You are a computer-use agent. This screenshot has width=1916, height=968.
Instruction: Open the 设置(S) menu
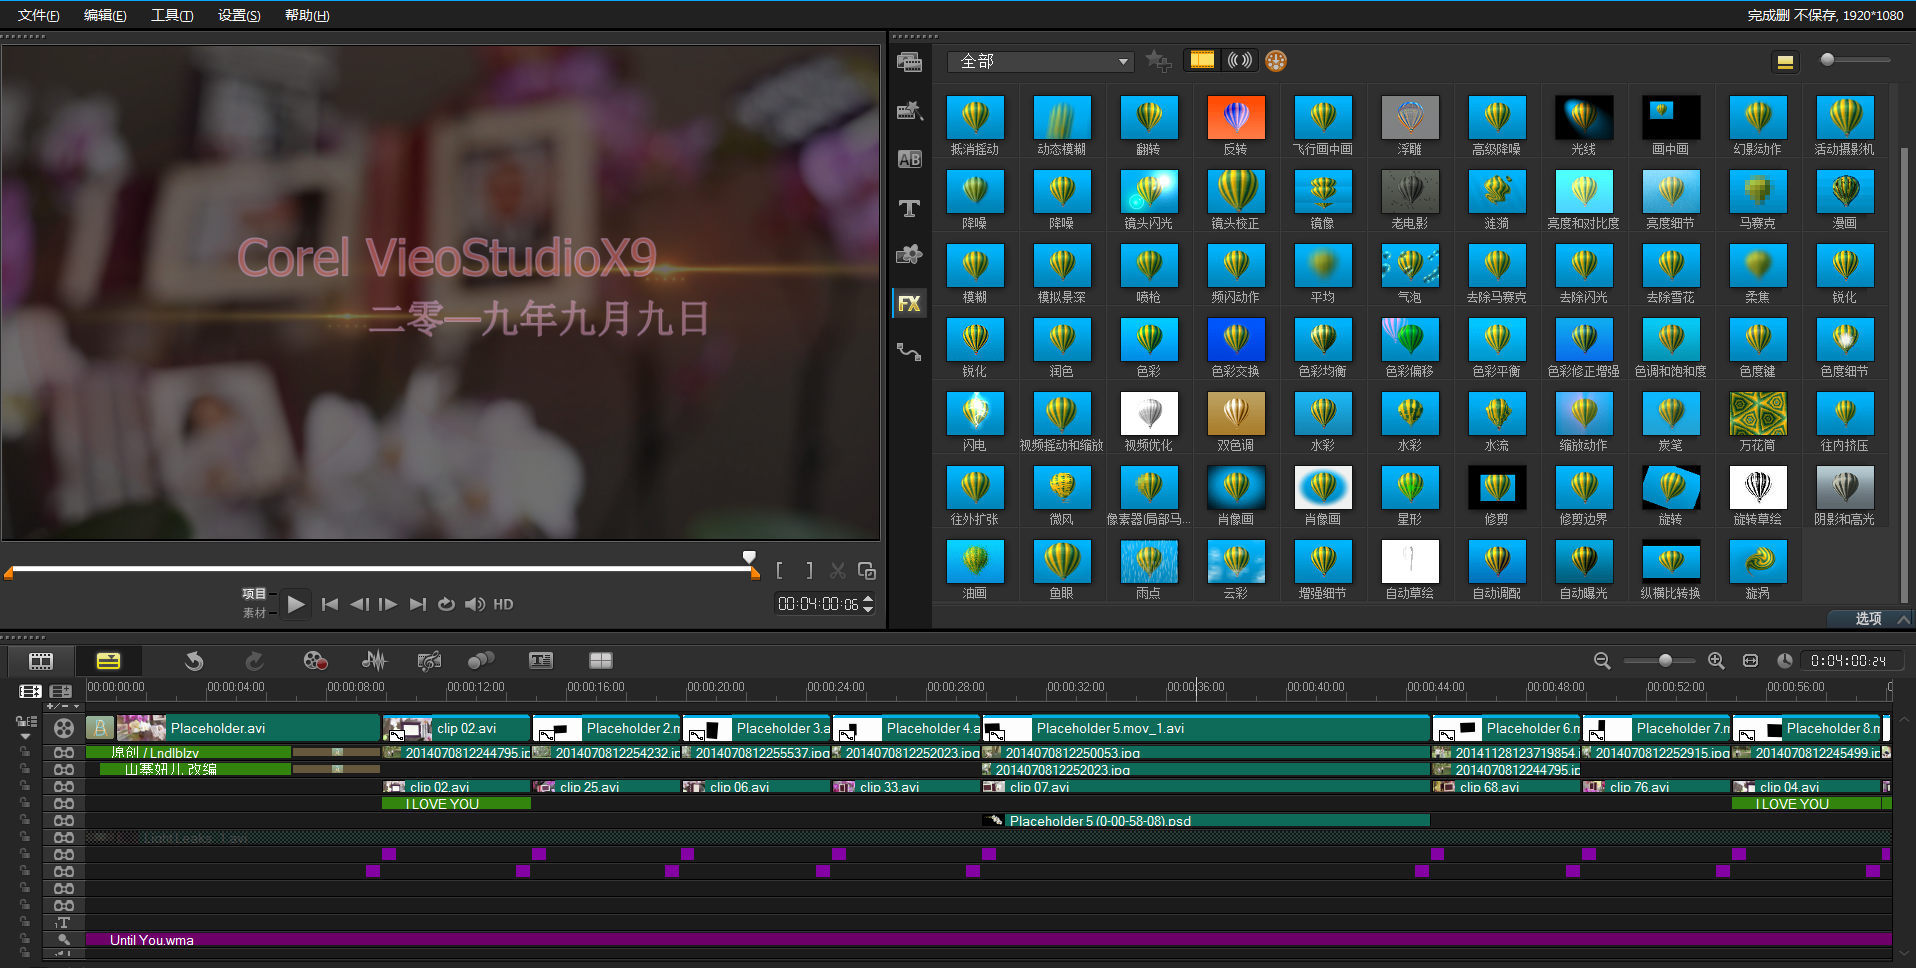pos(239,15)
